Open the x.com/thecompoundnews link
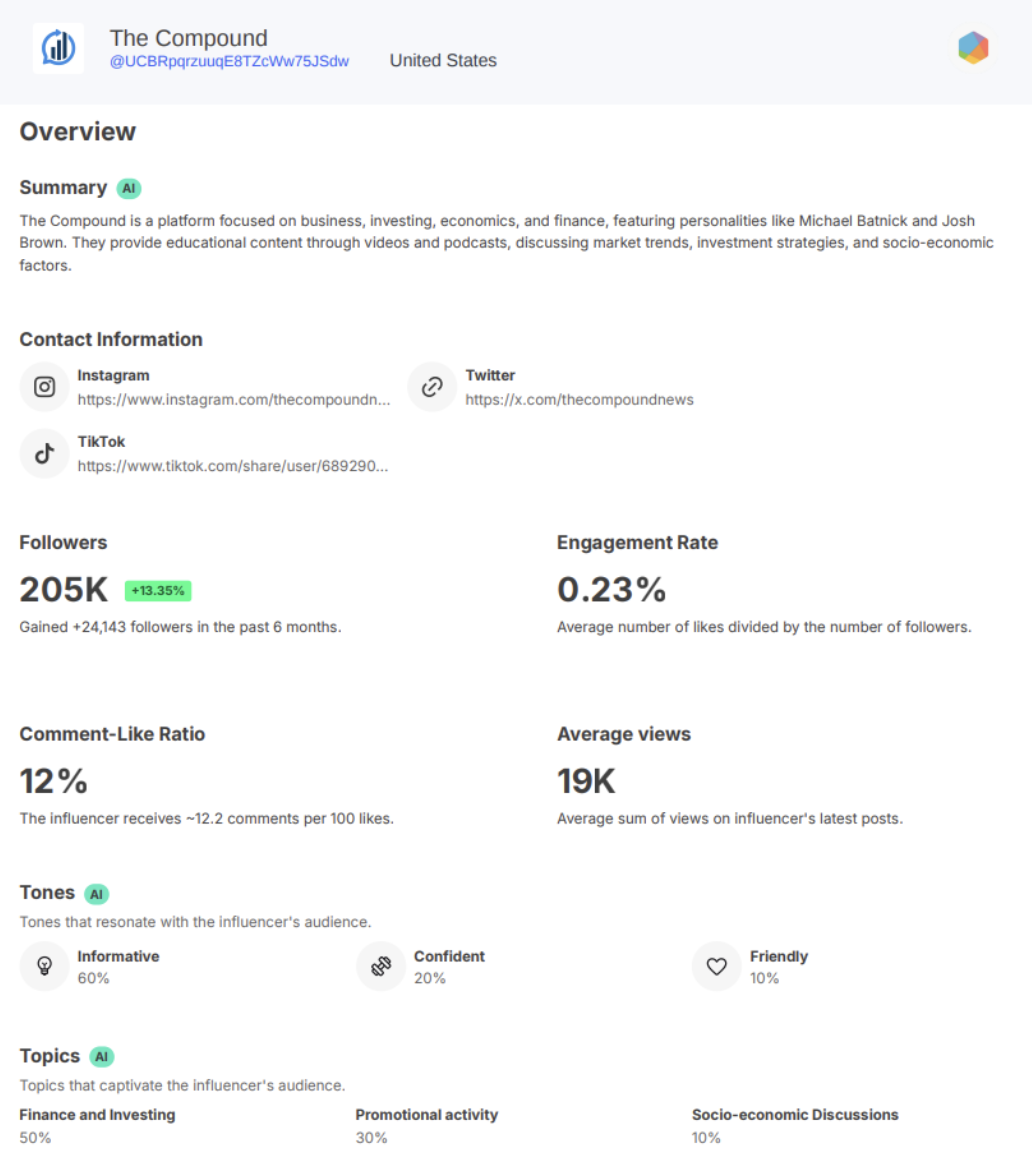The width and height of the screenshot is (1032, 1176). 579,400
